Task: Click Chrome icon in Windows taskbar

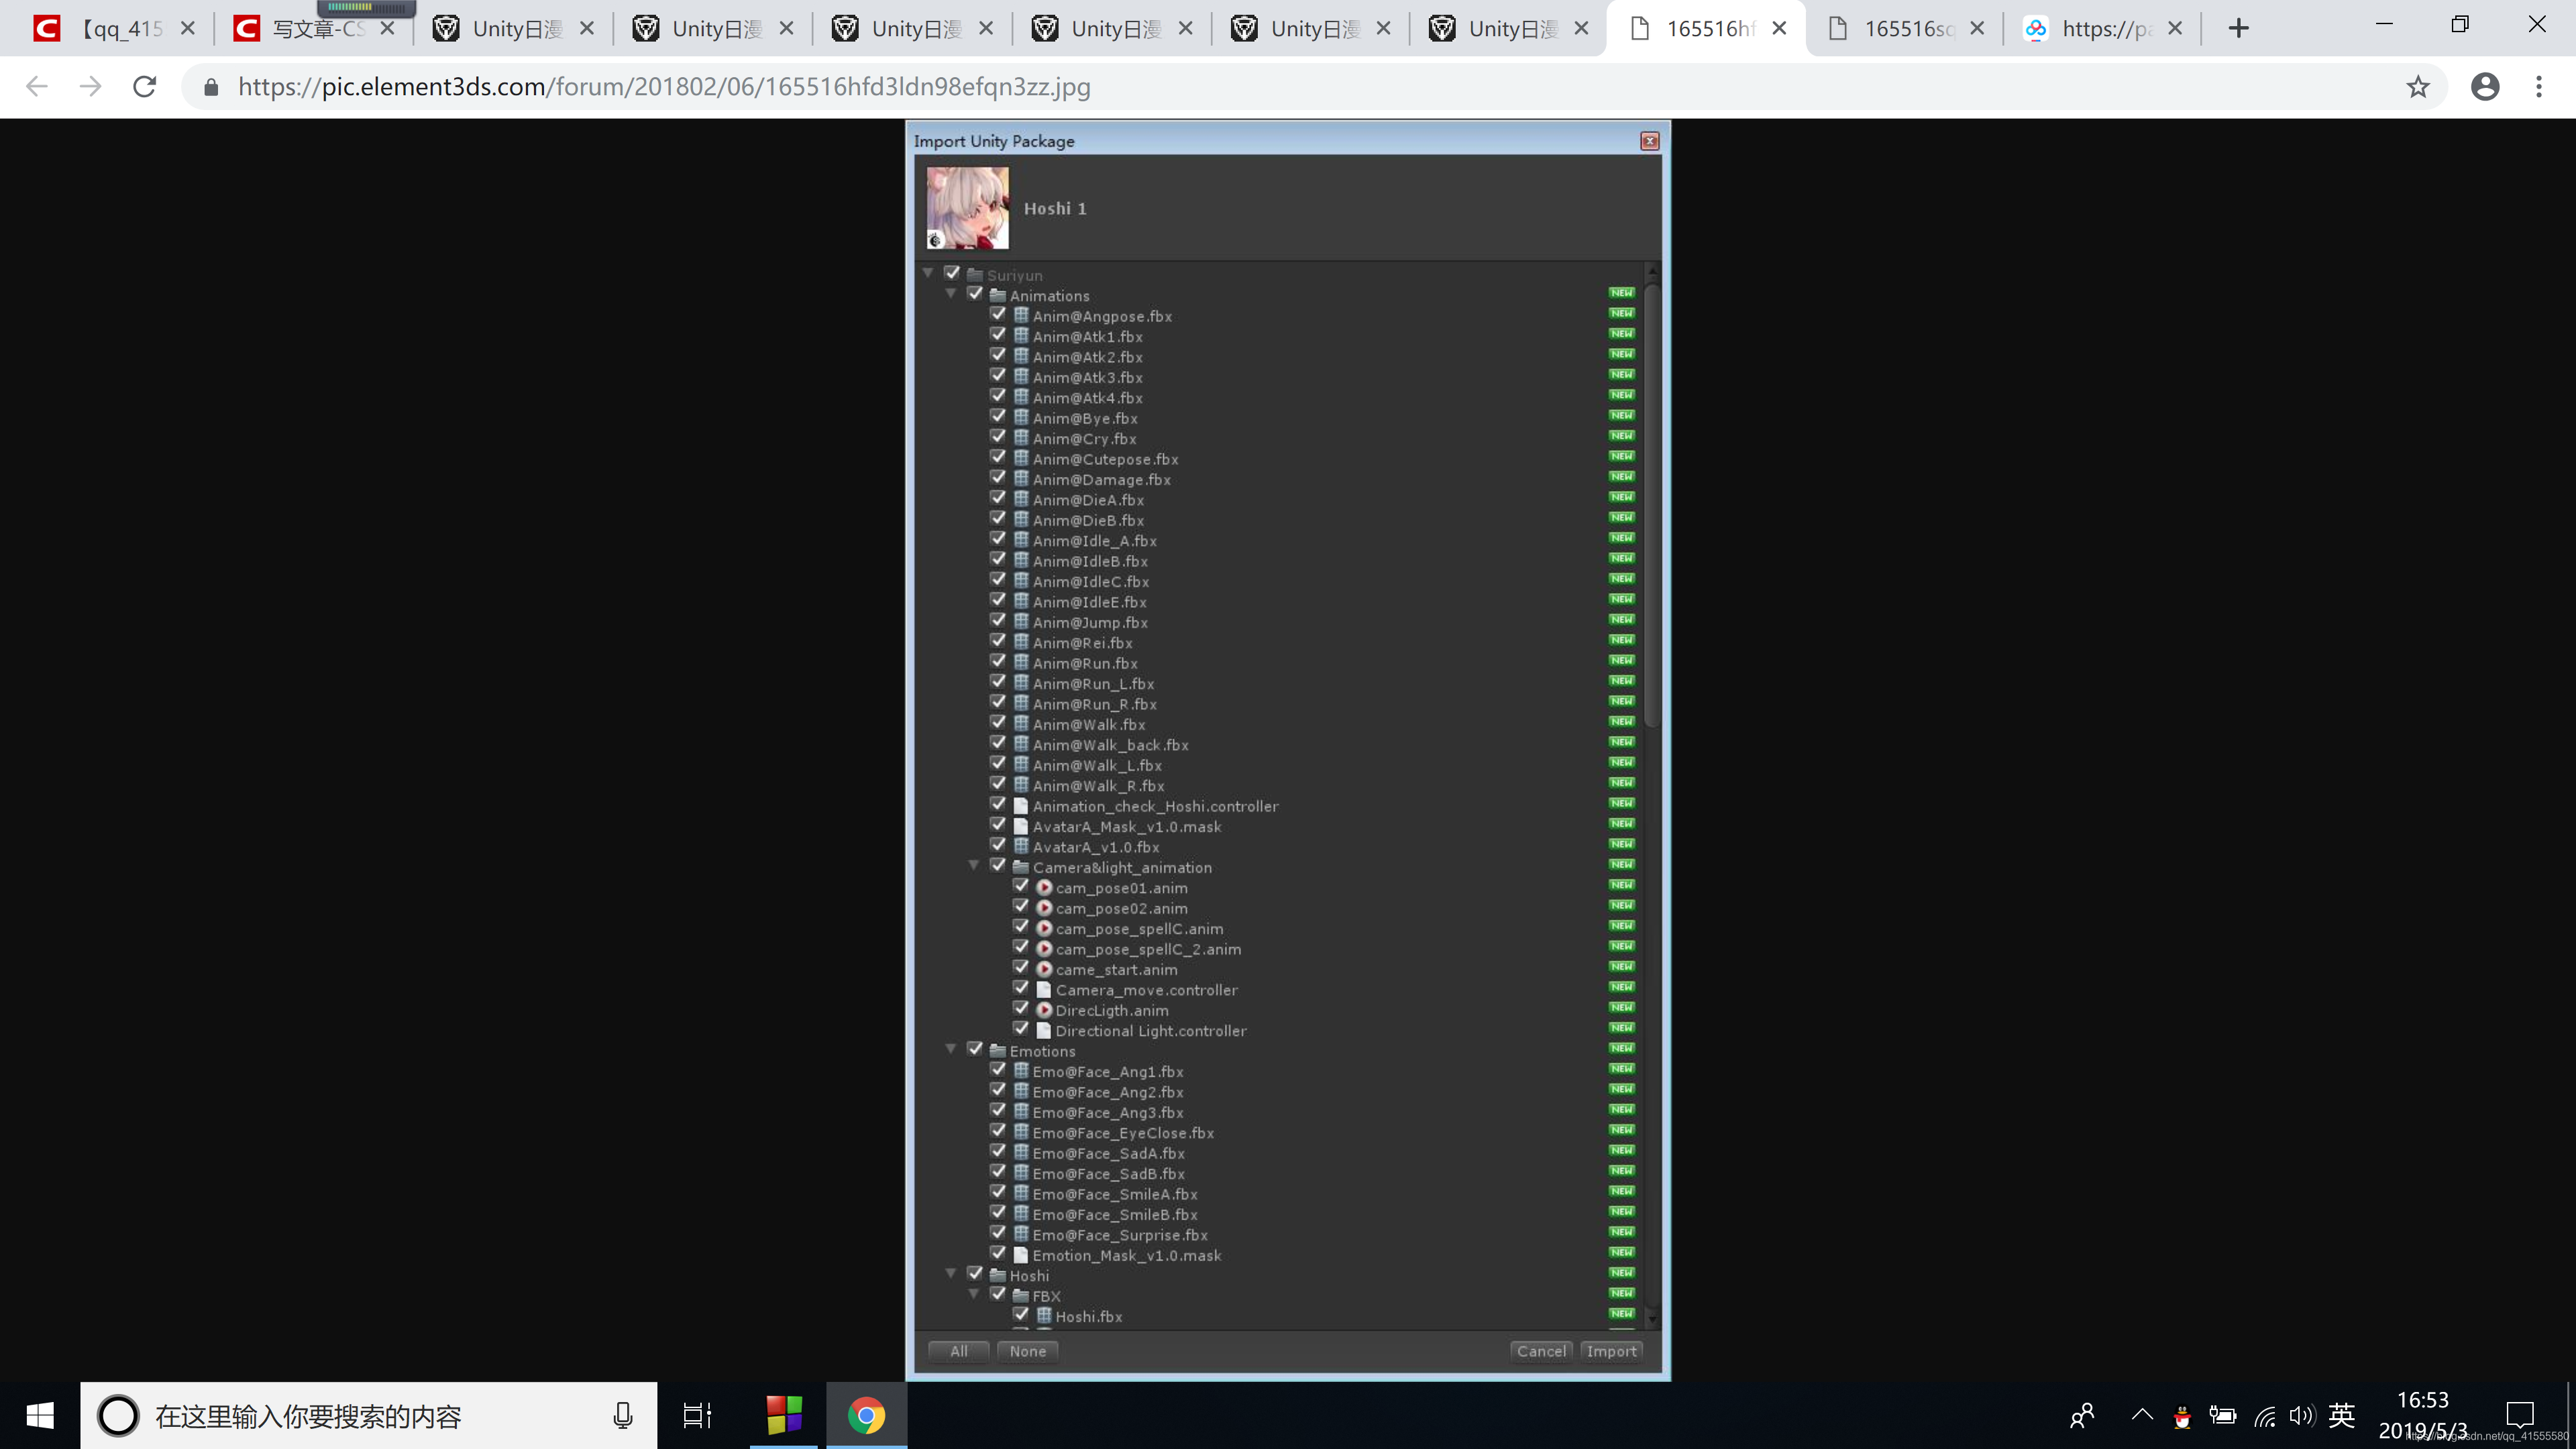Action: [866, 1415]
